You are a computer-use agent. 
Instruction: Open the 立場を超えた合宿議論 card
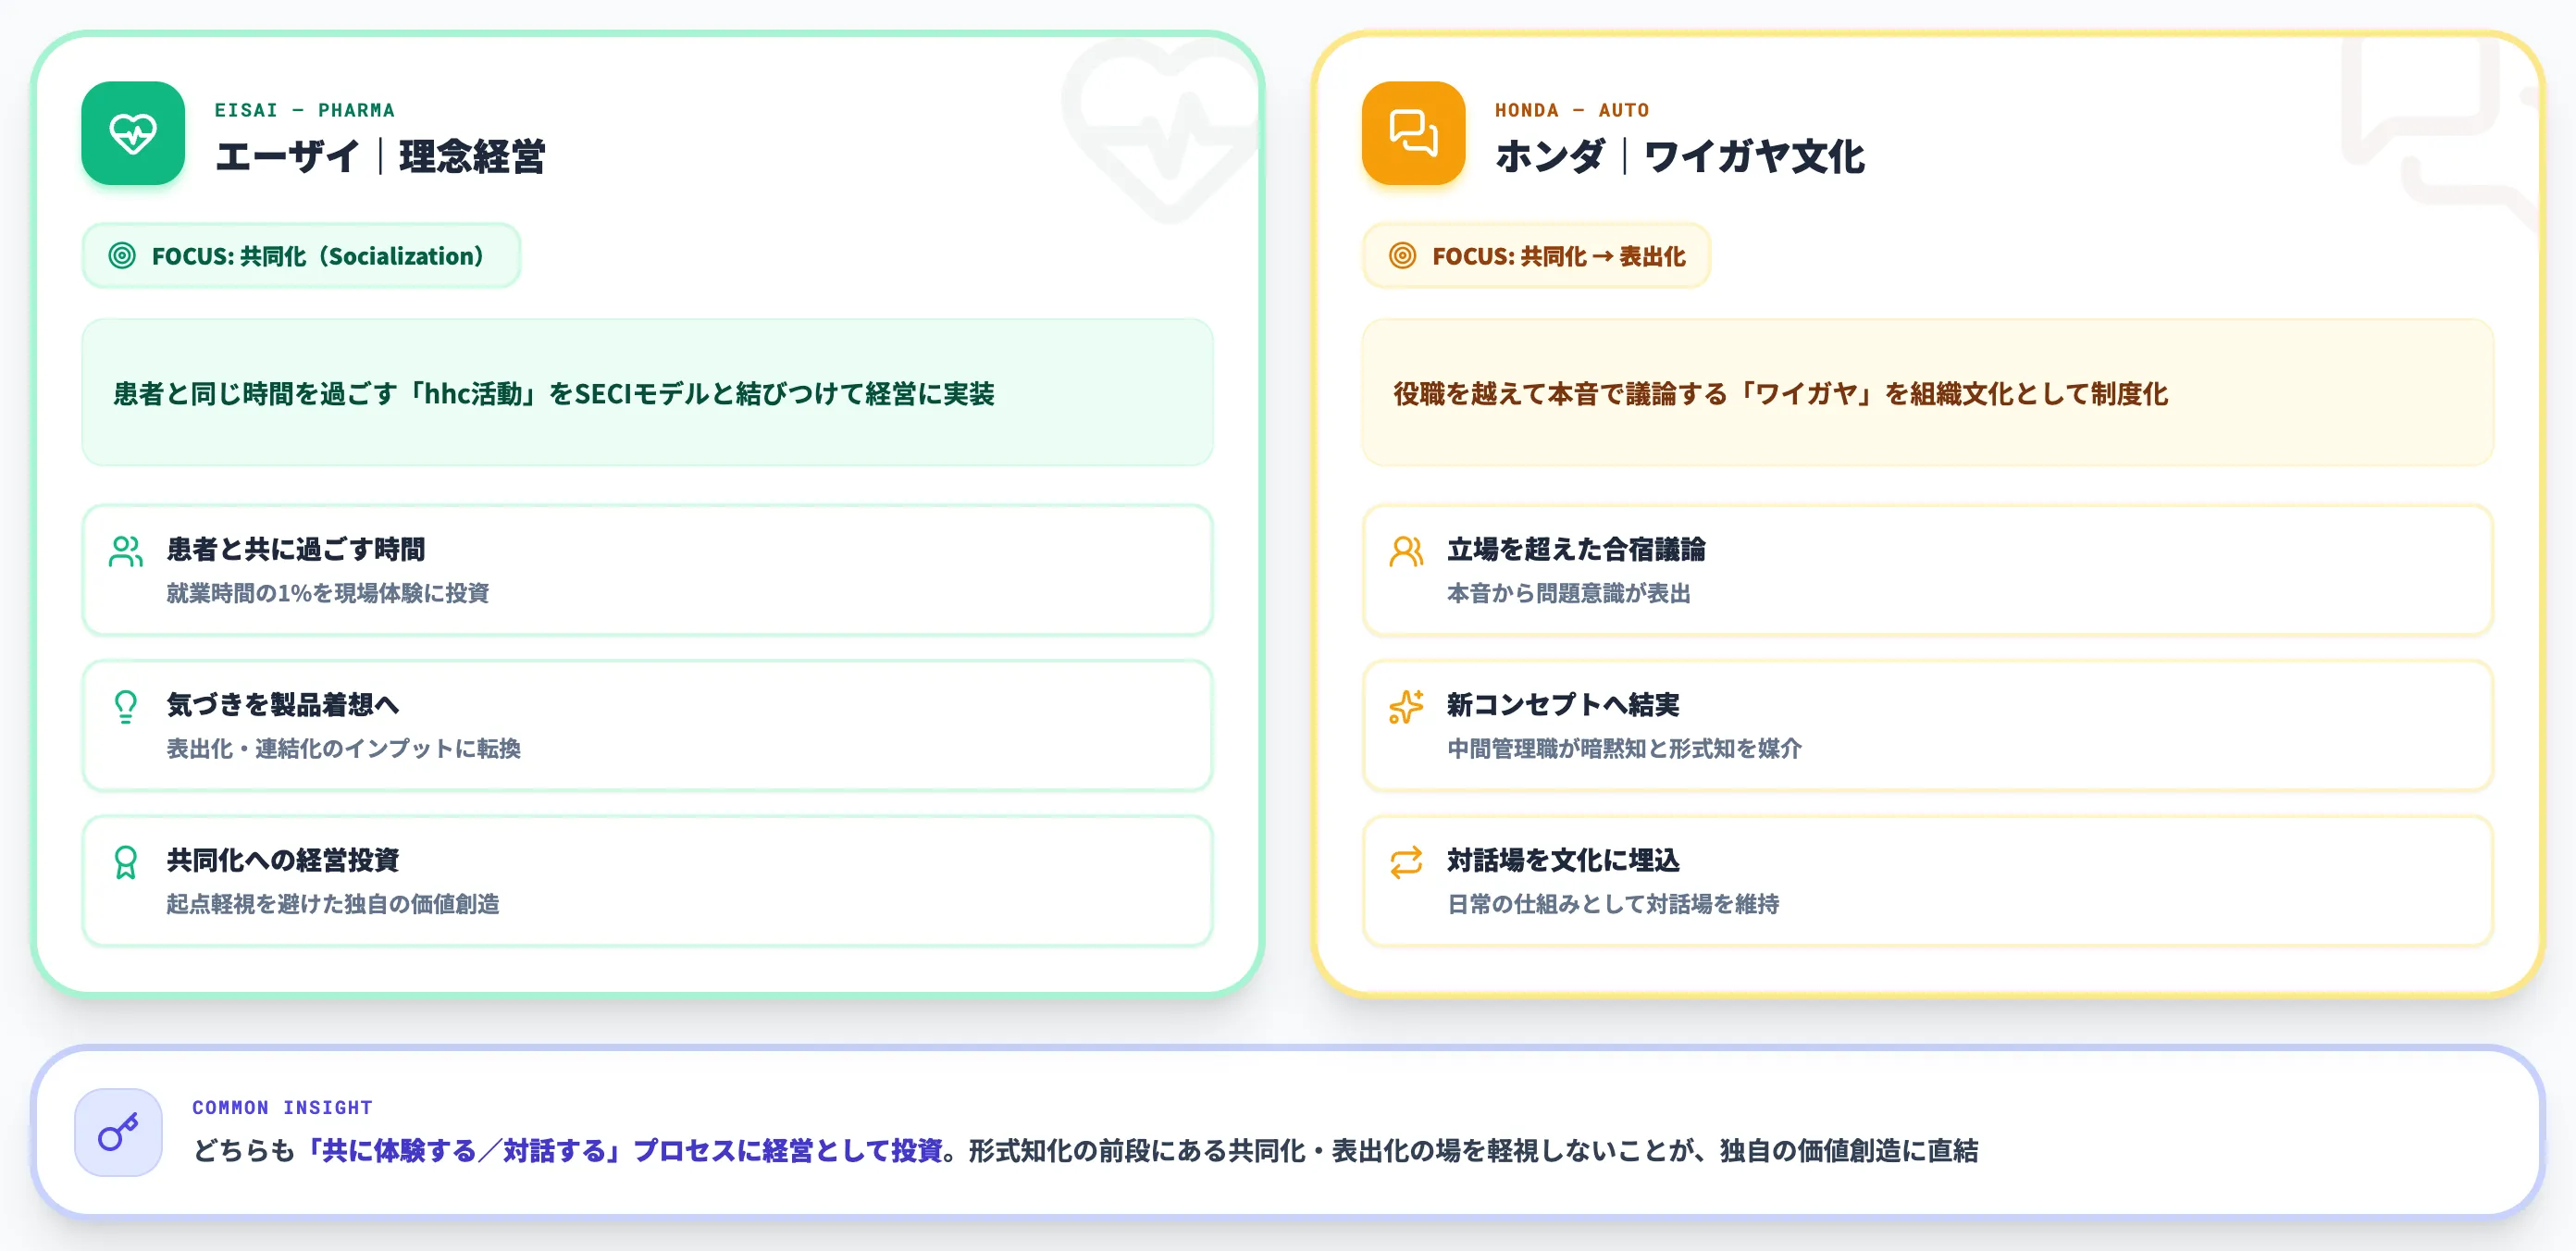coord(1927,570)
